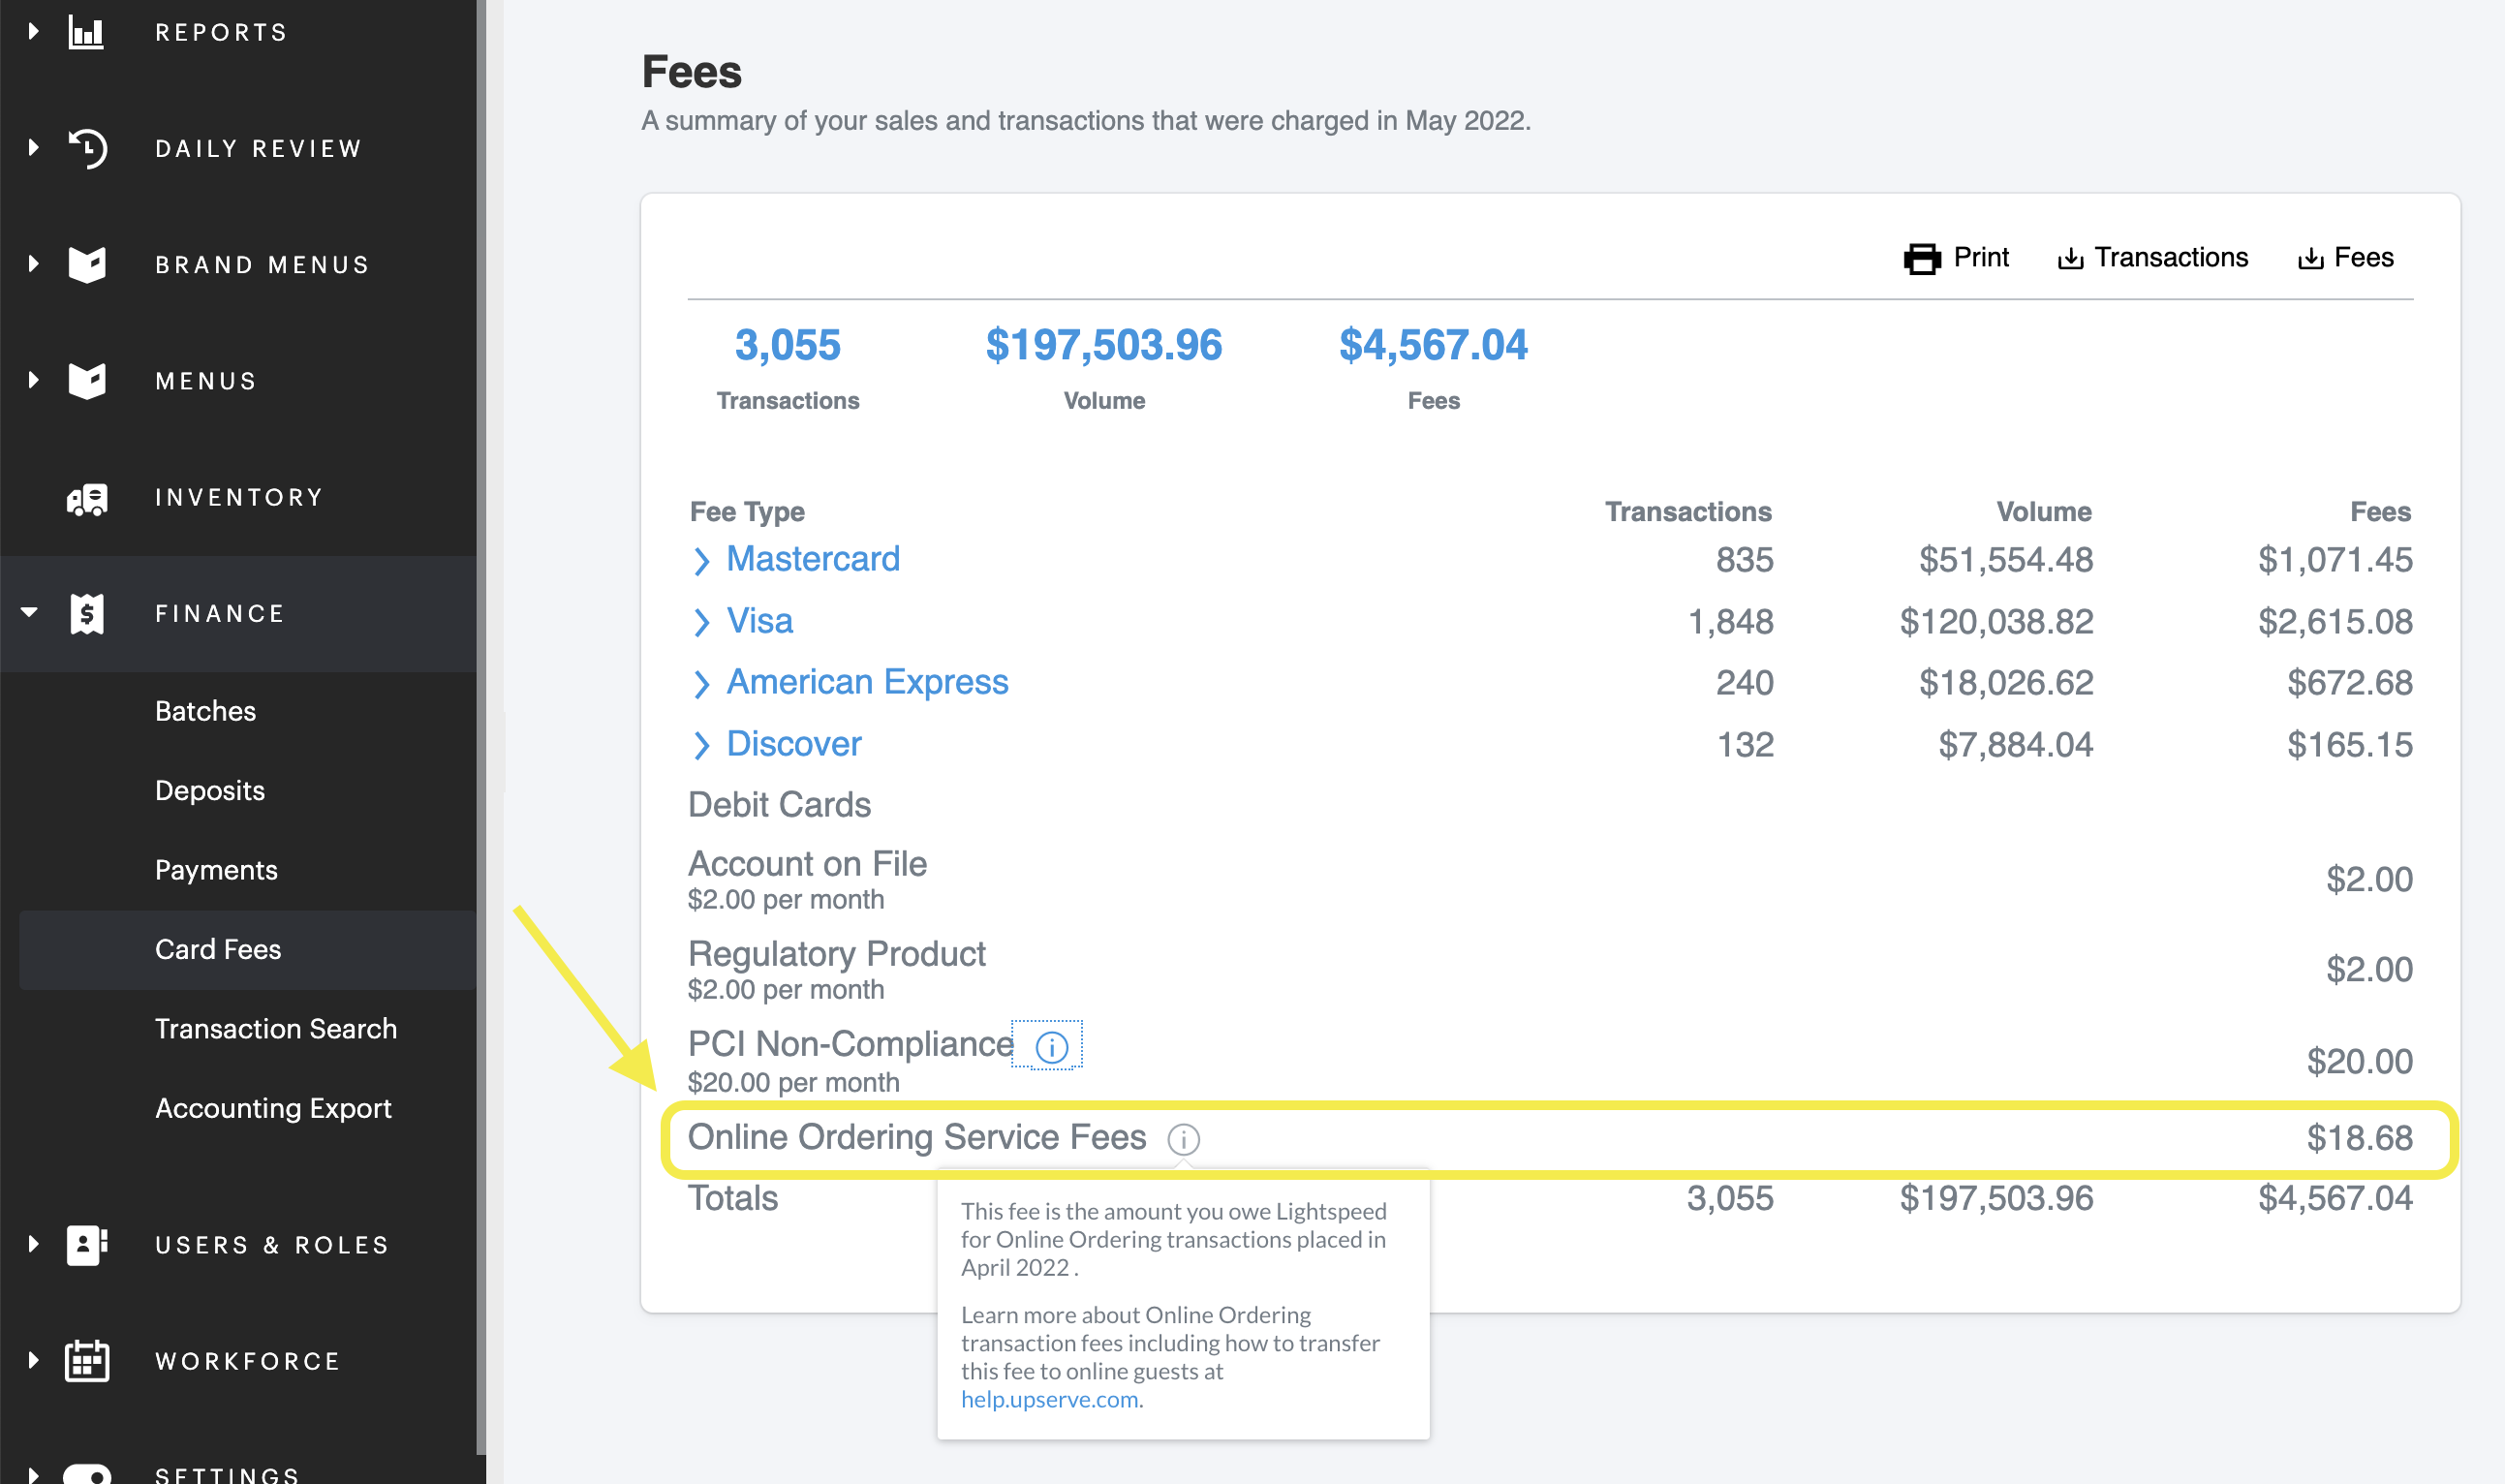The image size is (2505, 1484).
Task: Expand the Visa fee row chevron
Action: pos(702,623)
